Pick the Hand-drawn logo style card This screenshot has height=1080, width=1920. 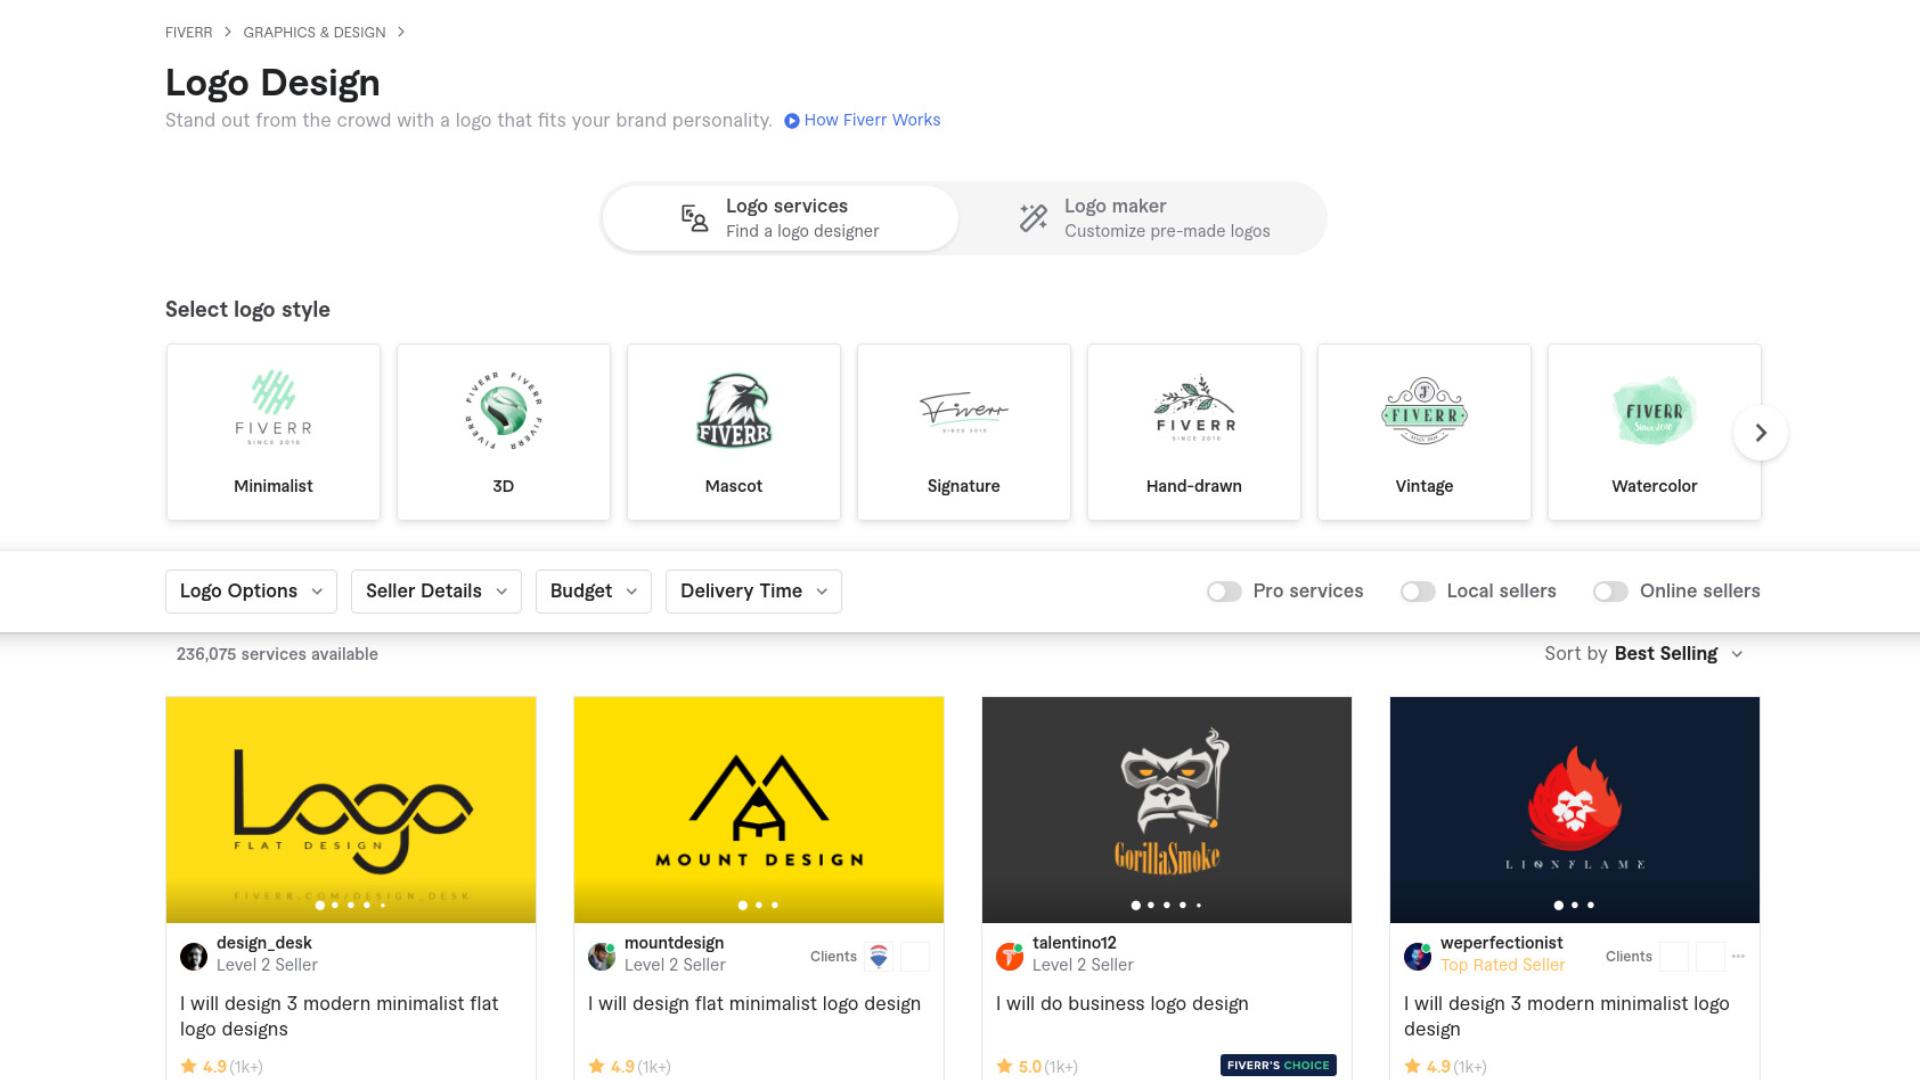pyautogui.click(x=1194, y=432)
